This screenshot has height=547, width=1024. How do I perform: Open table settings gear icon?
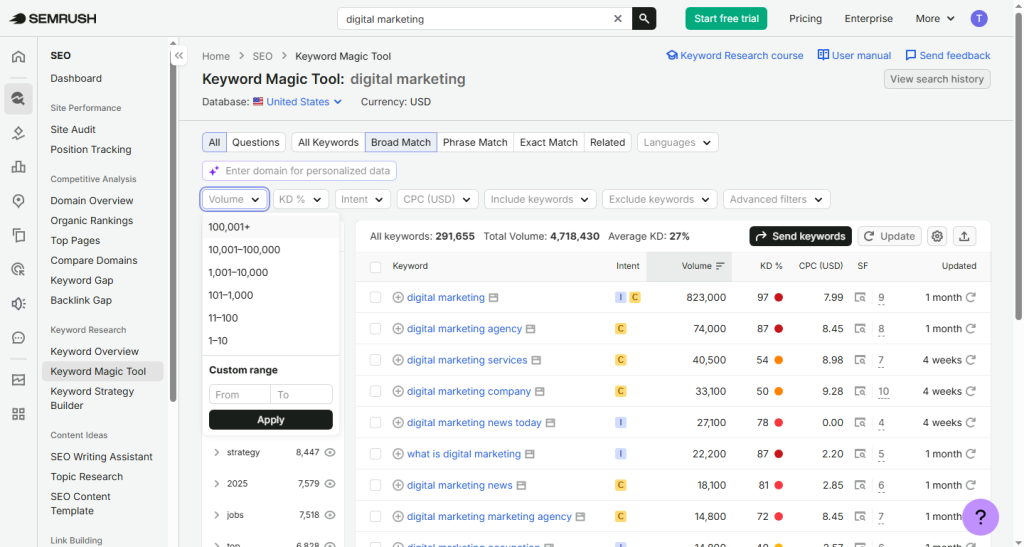coord(937,236)
